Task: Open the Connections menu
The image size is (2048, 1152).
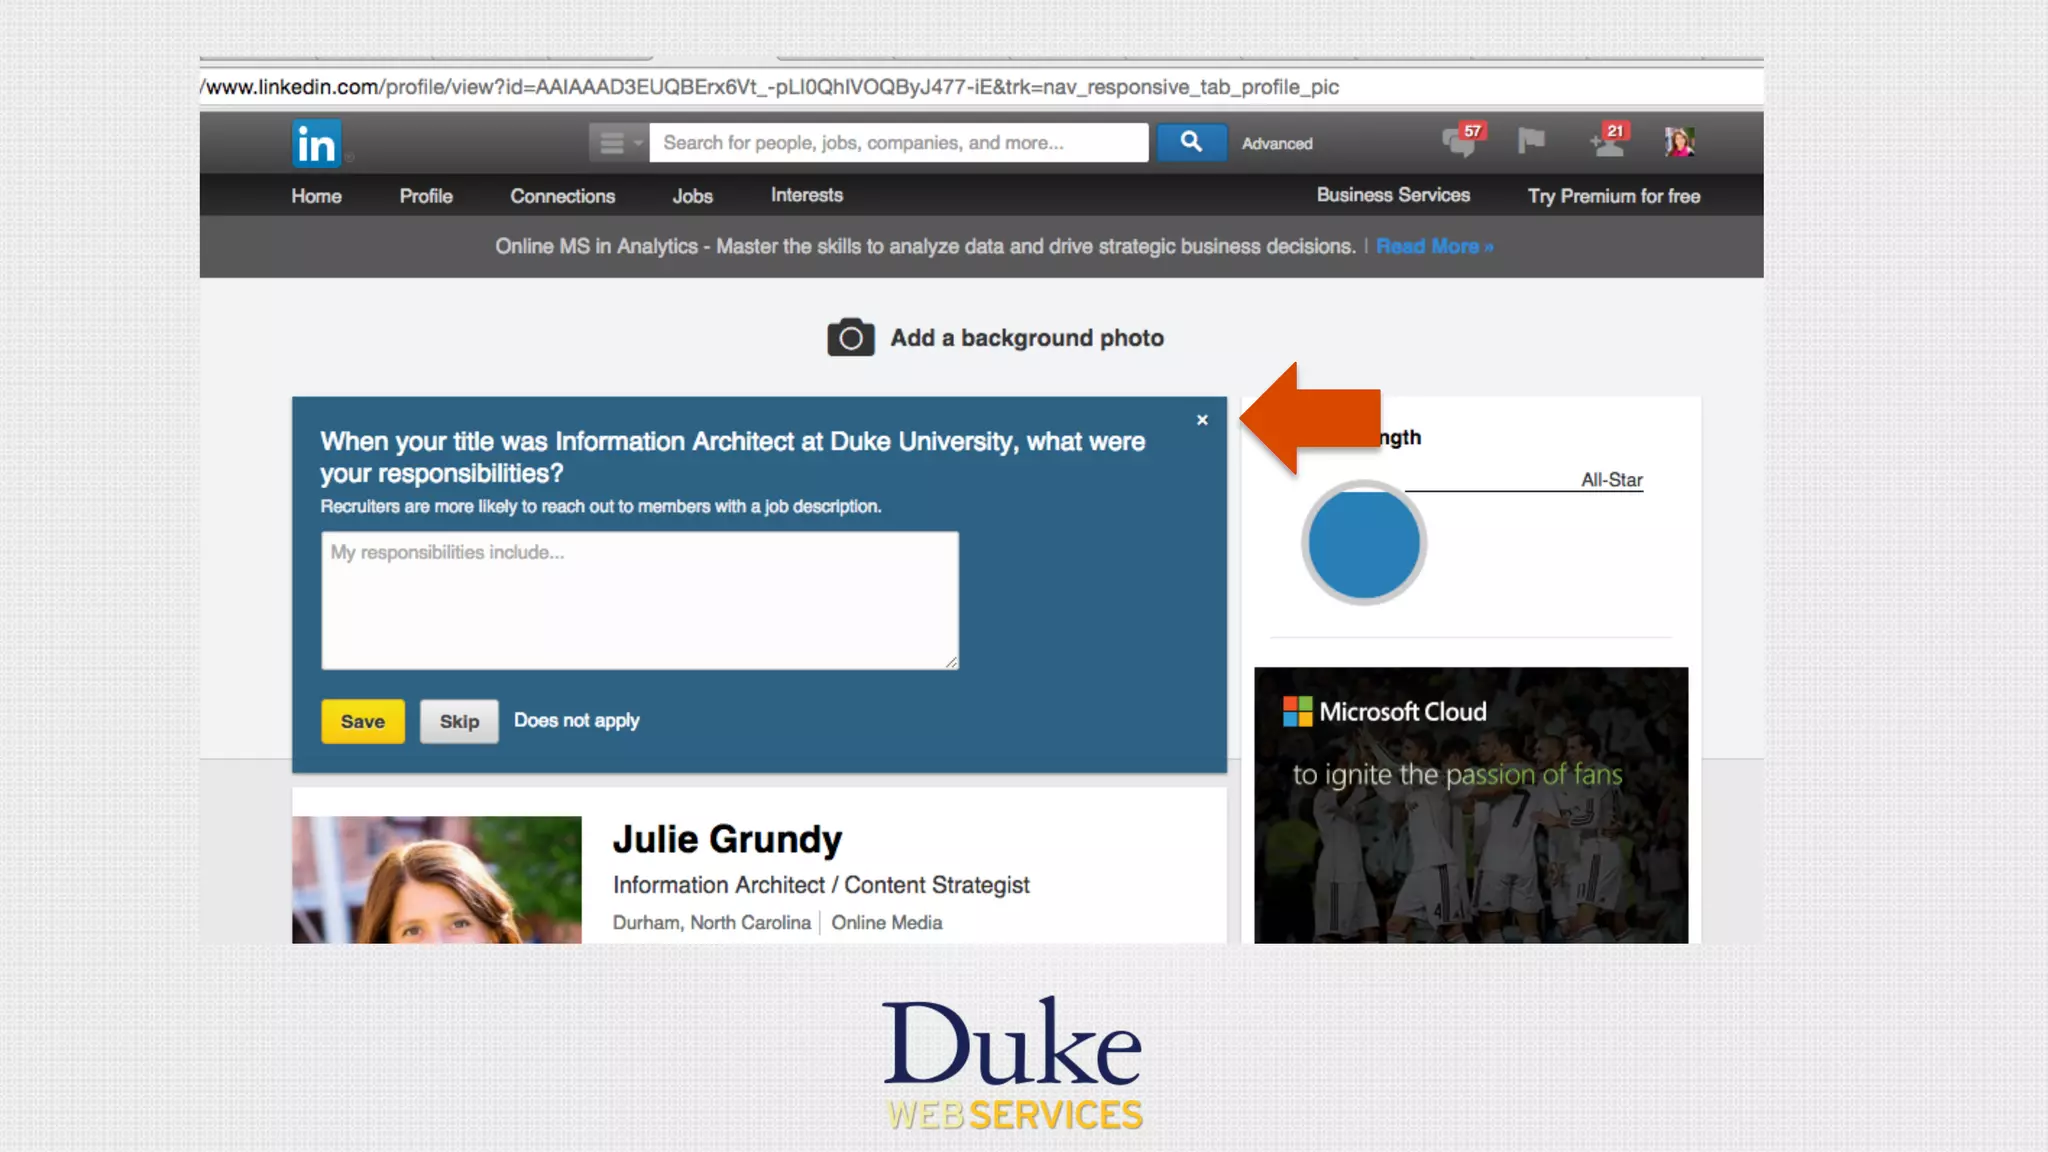Action: [x=562, y=196]
